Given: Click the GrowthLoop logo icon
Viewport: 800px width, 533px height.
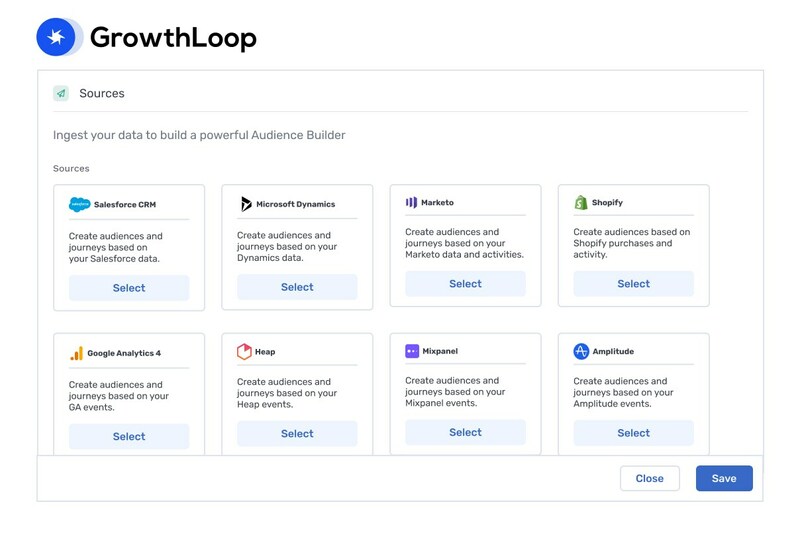Looking at the screenshot, I should click(x=56, y=37).
